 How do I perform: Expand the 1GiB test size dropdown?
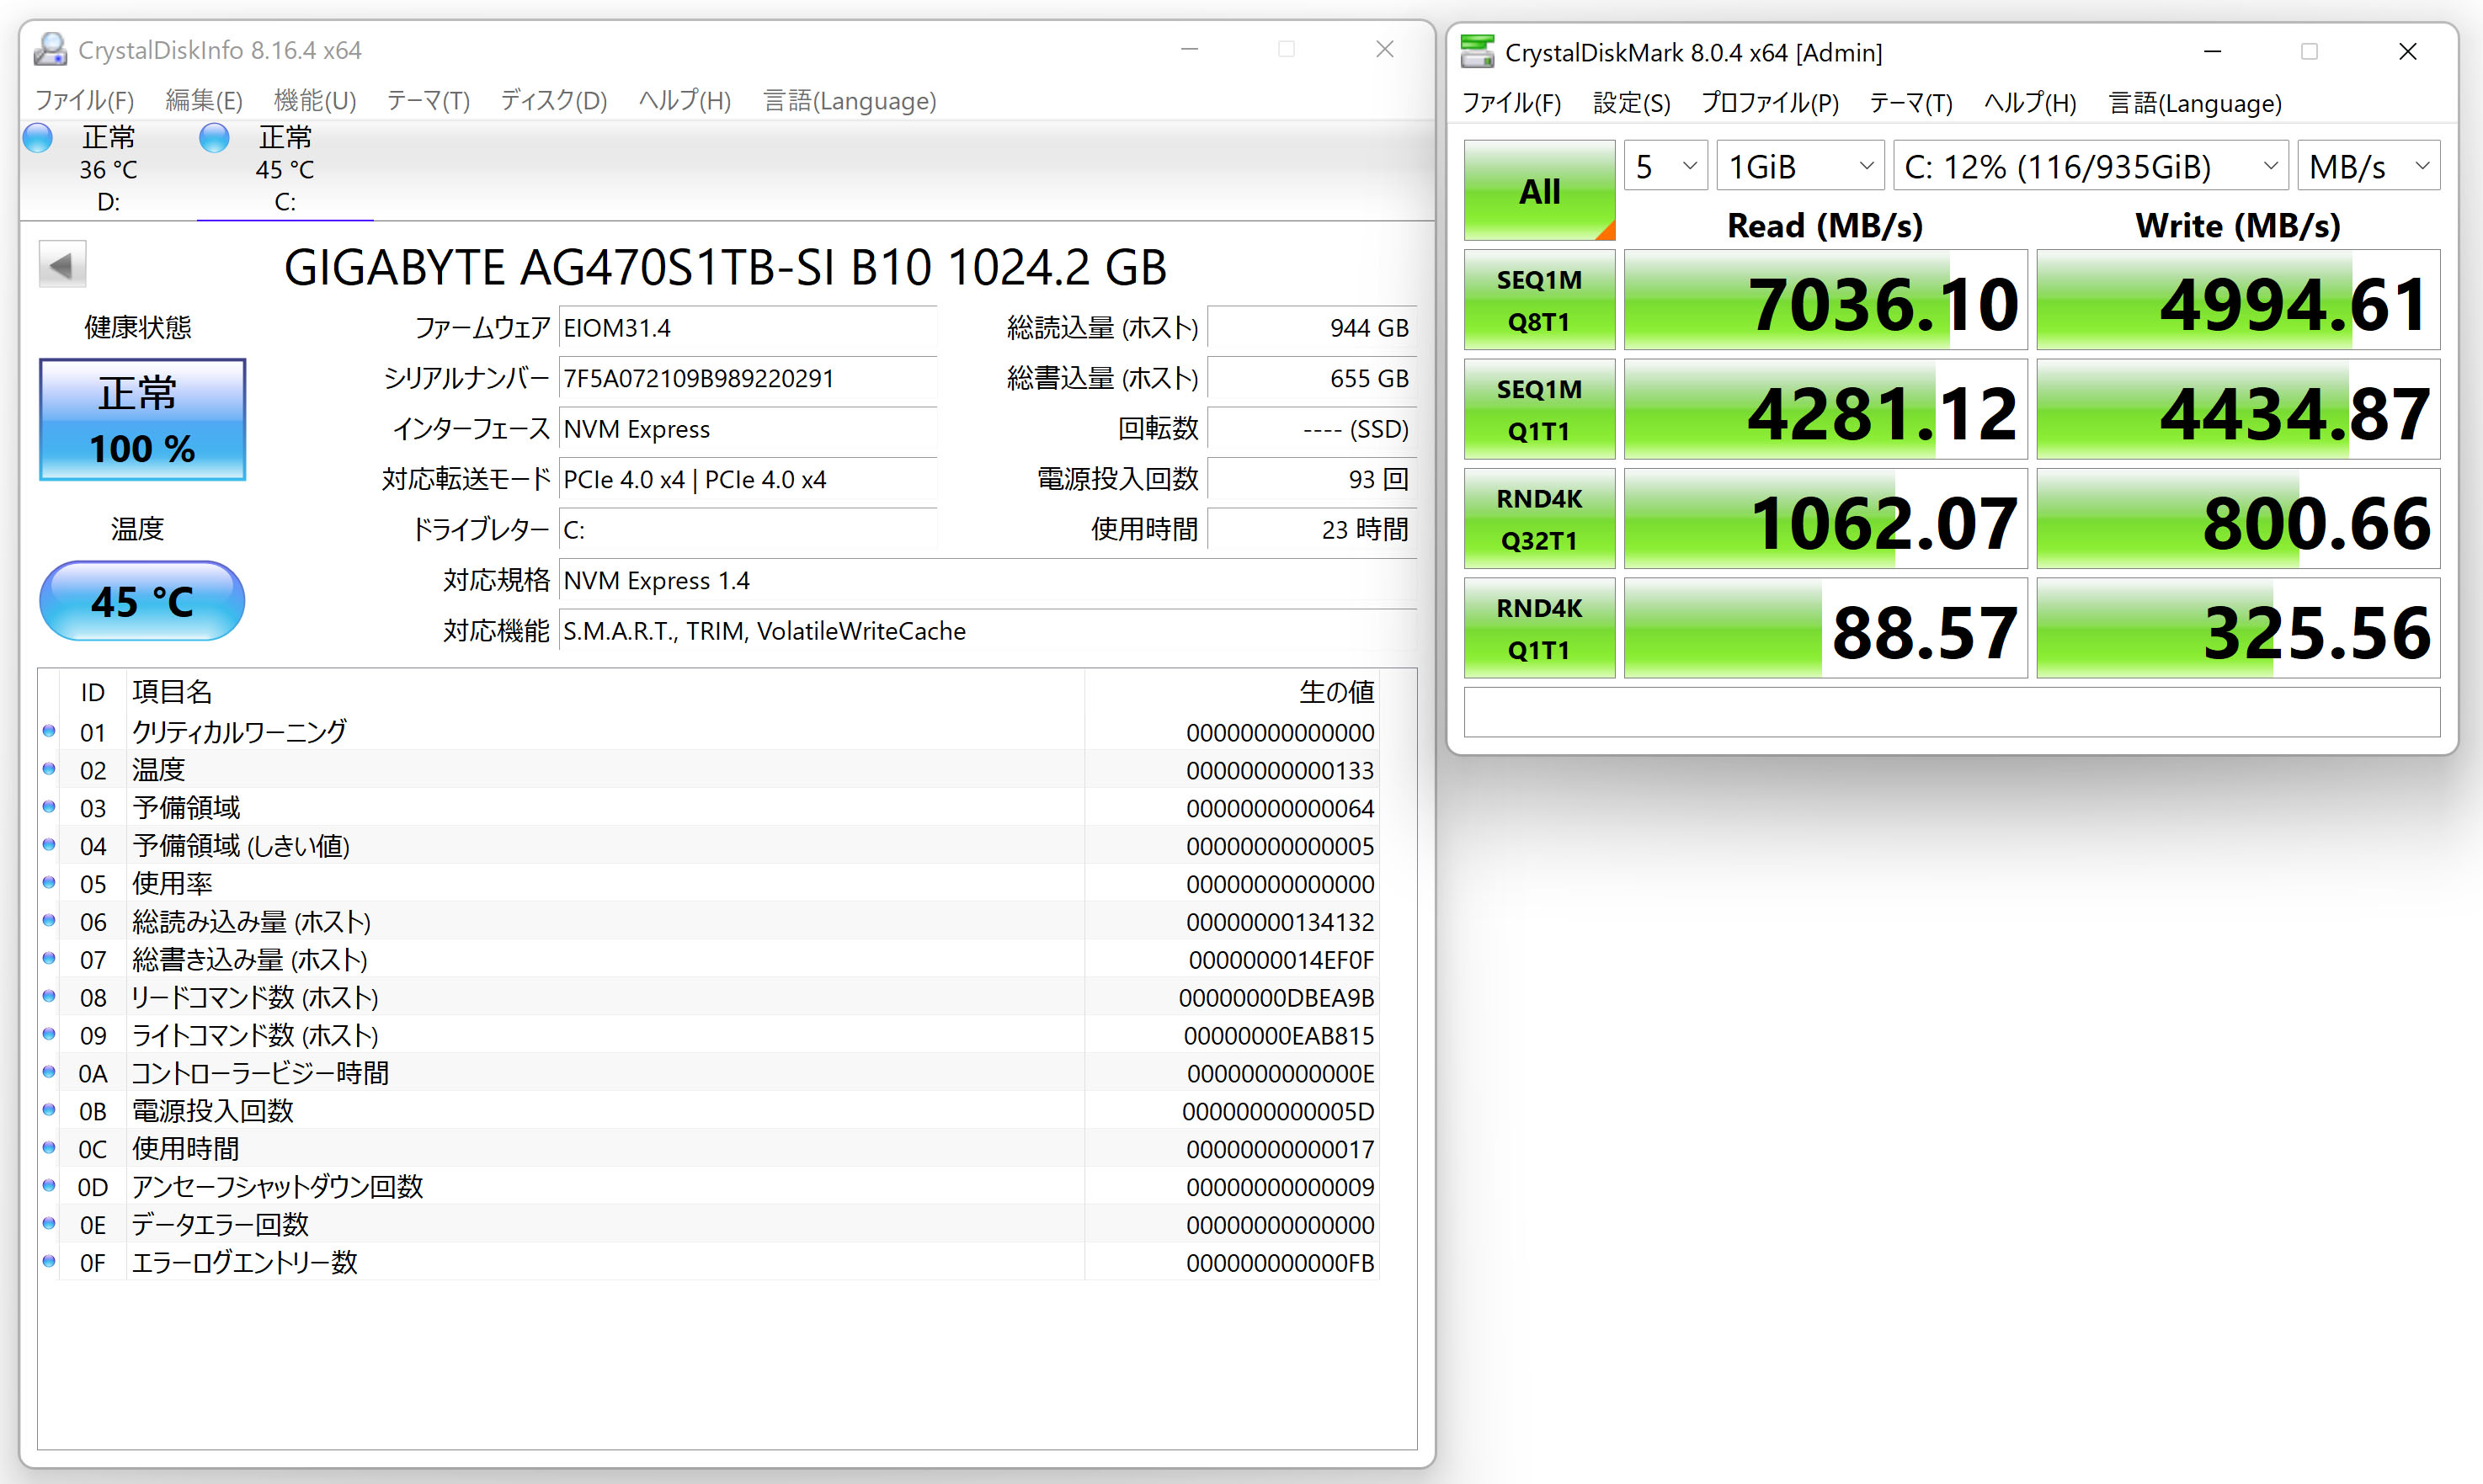point(1800,166)
